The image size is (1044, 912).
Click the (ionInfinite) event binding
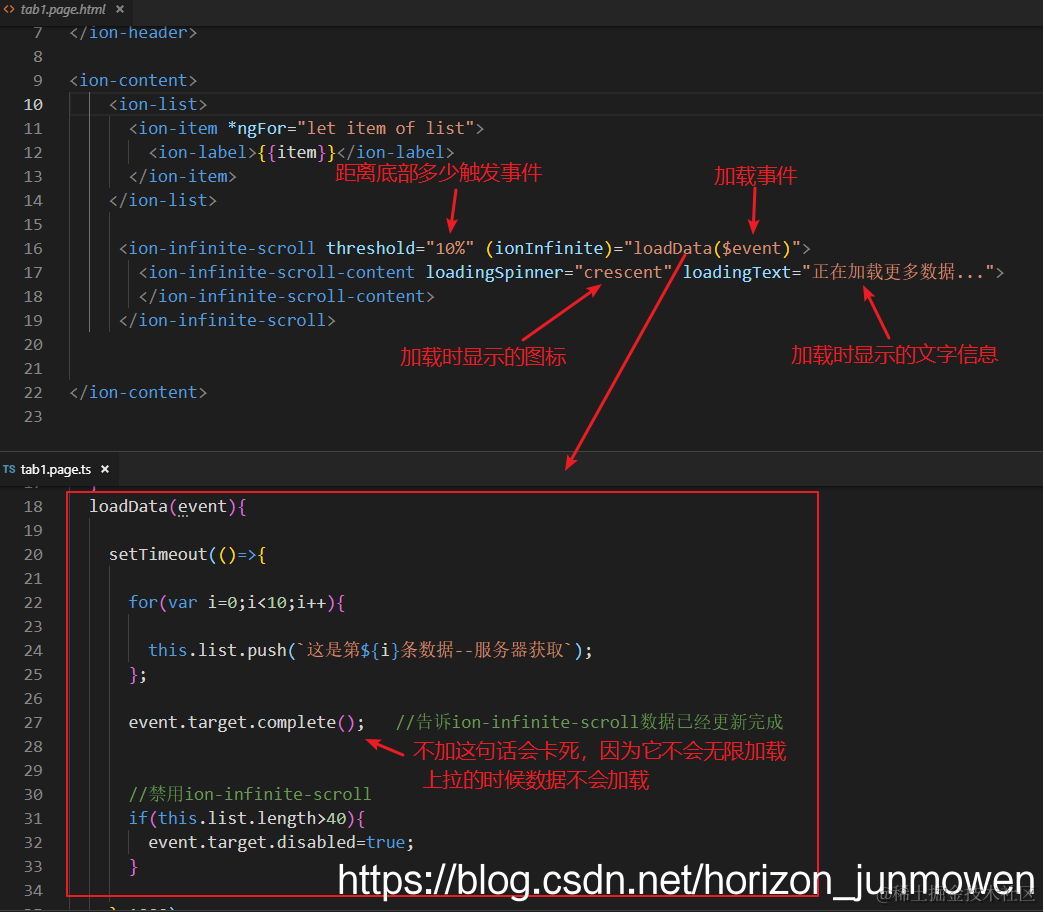(549, 248)
